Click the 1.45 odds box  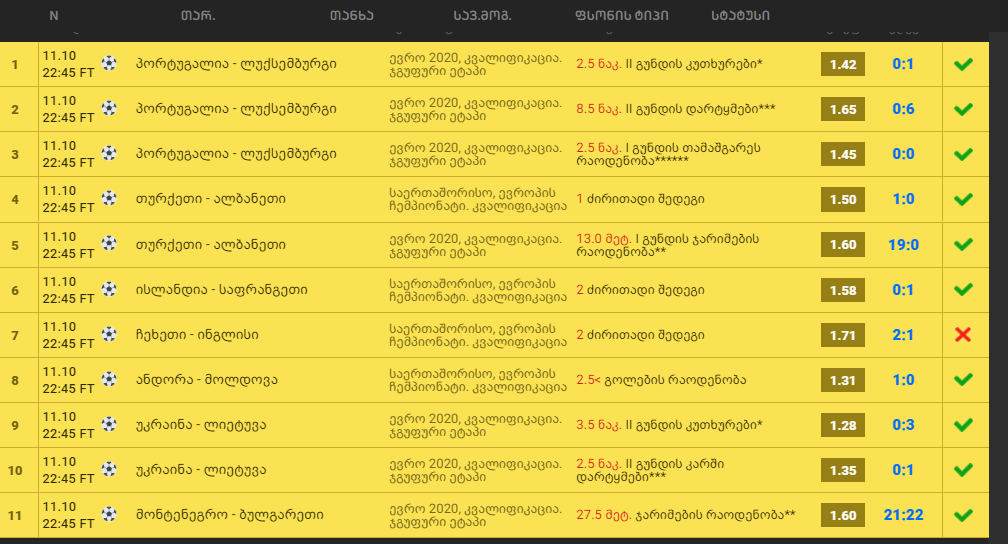[843, 154]
